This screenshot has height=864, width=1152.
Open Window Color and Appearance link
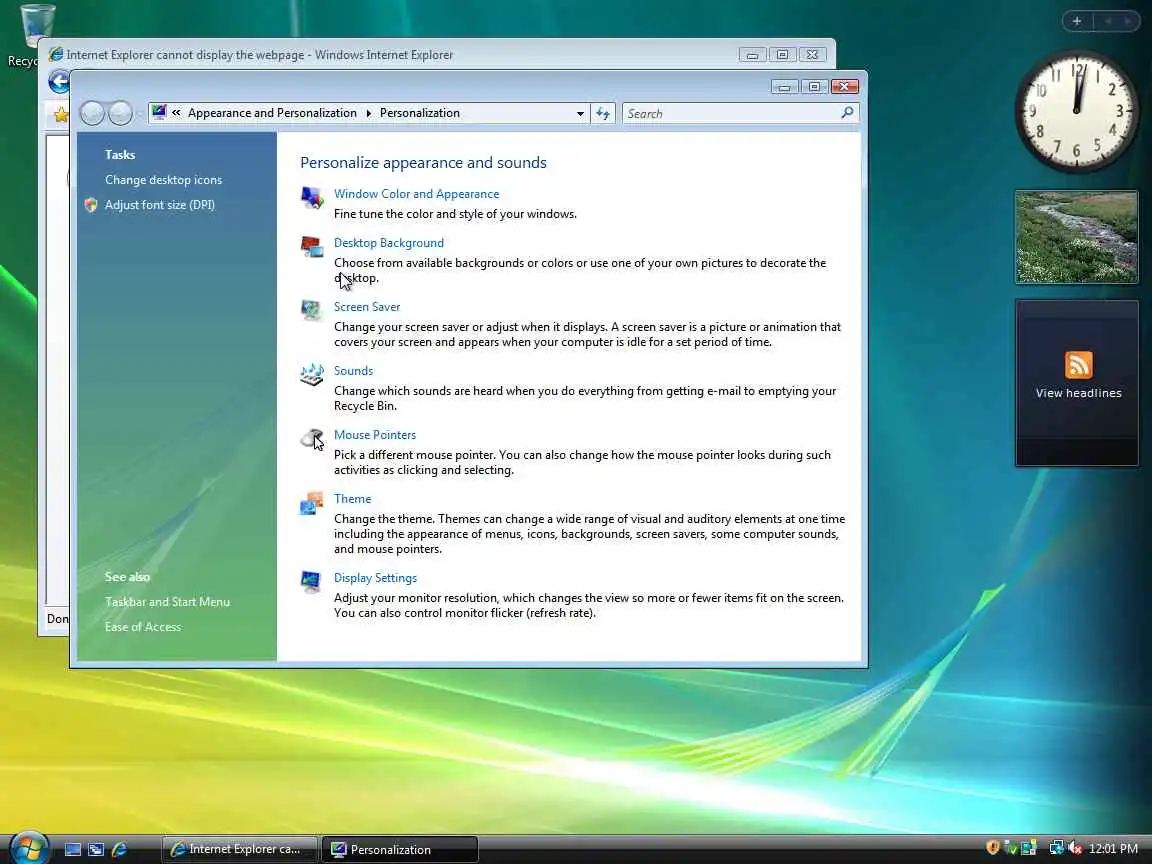tap(417, 194)
